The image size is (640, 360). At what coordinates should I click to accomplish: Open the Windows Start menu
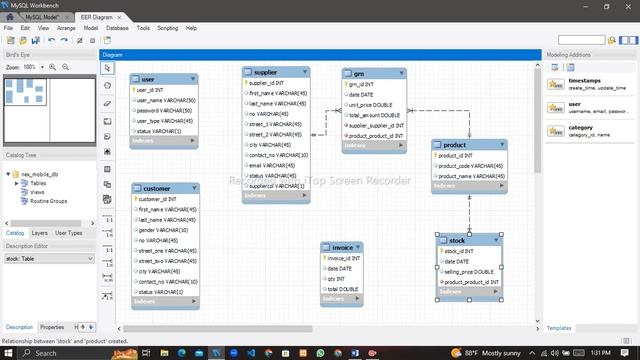pyautogui.click(x=8, y=353)
